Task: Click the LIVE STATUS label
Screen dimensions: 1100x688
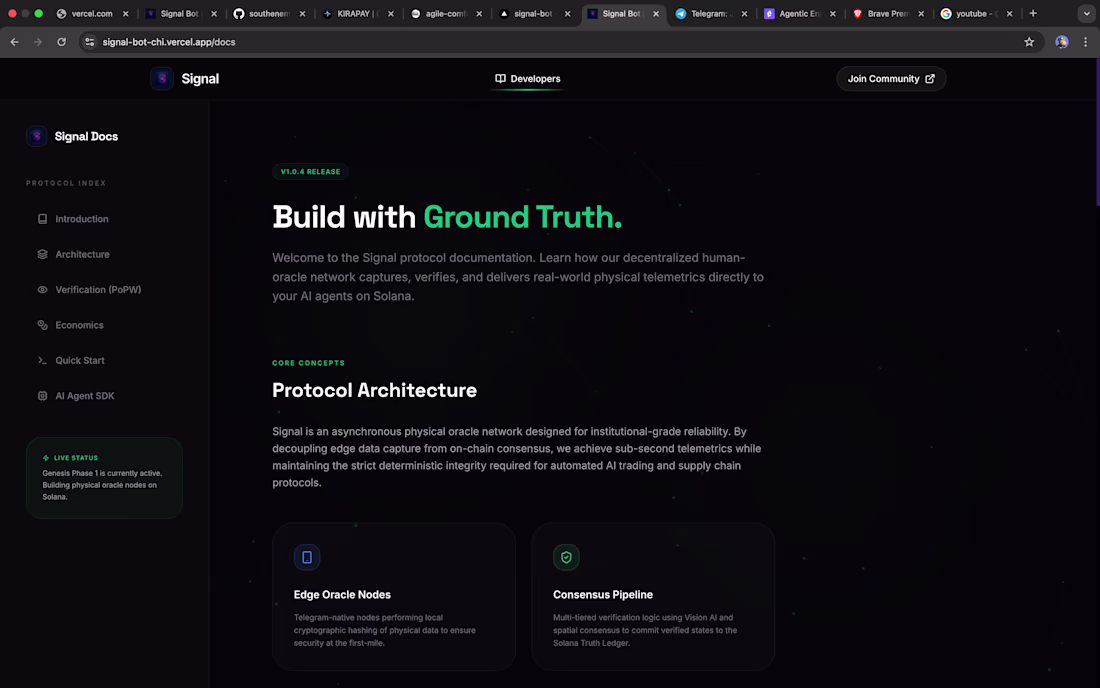Action: pos(76,457)
